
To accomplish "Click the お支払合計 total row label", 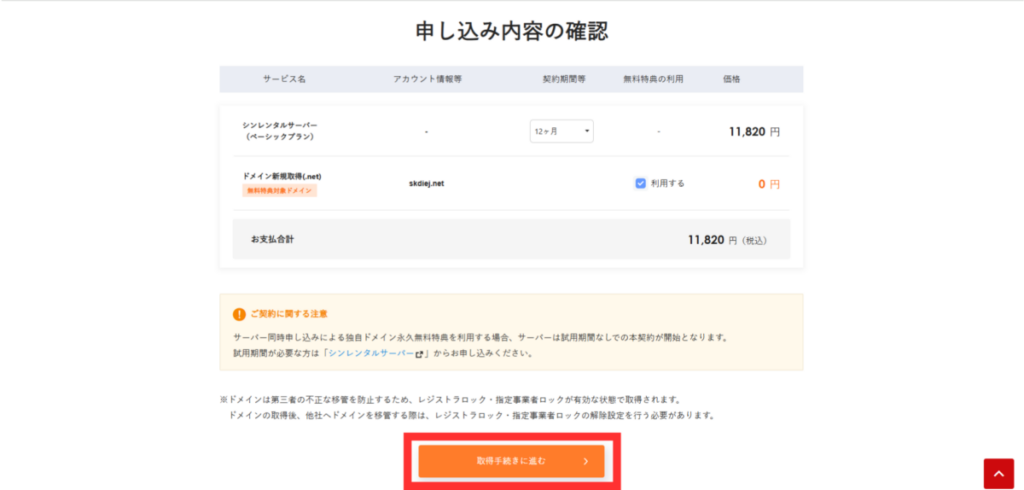I will 272,240.
